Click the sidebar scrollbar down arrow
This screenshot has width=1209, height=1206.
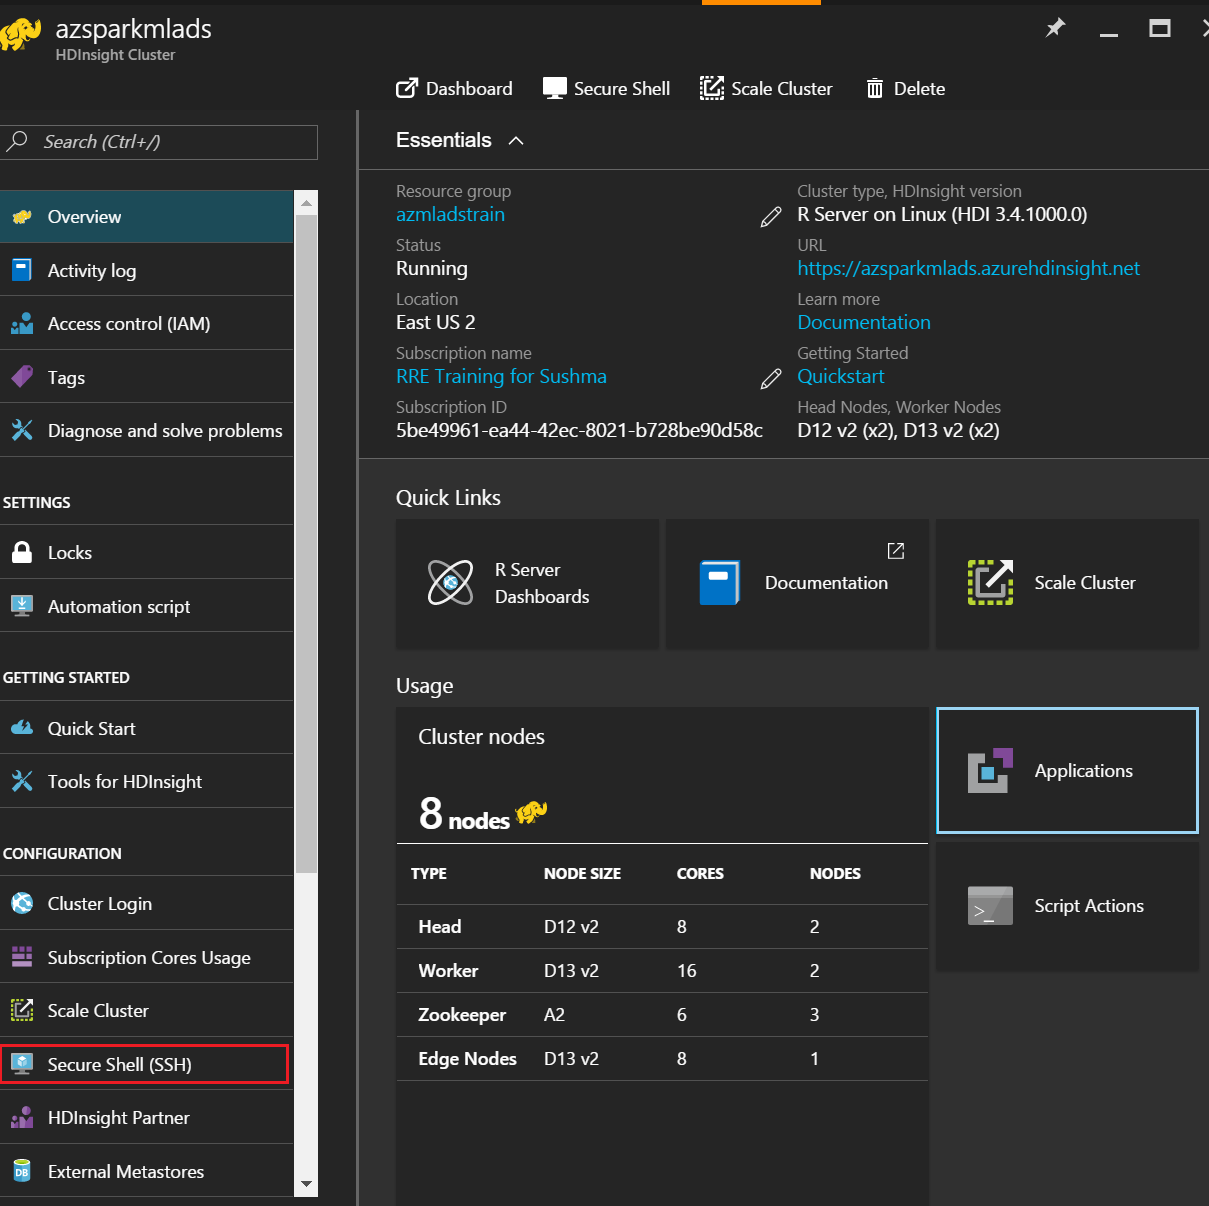tap(306, 1184)
